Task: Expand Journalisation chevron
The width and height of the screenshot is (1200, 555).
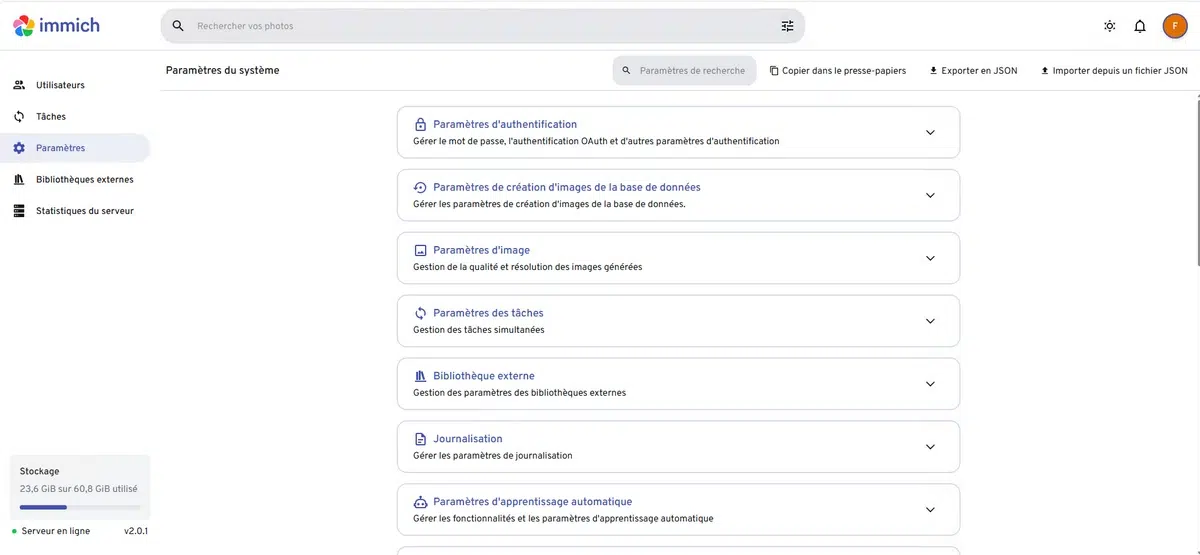Action: coord(930,447)
